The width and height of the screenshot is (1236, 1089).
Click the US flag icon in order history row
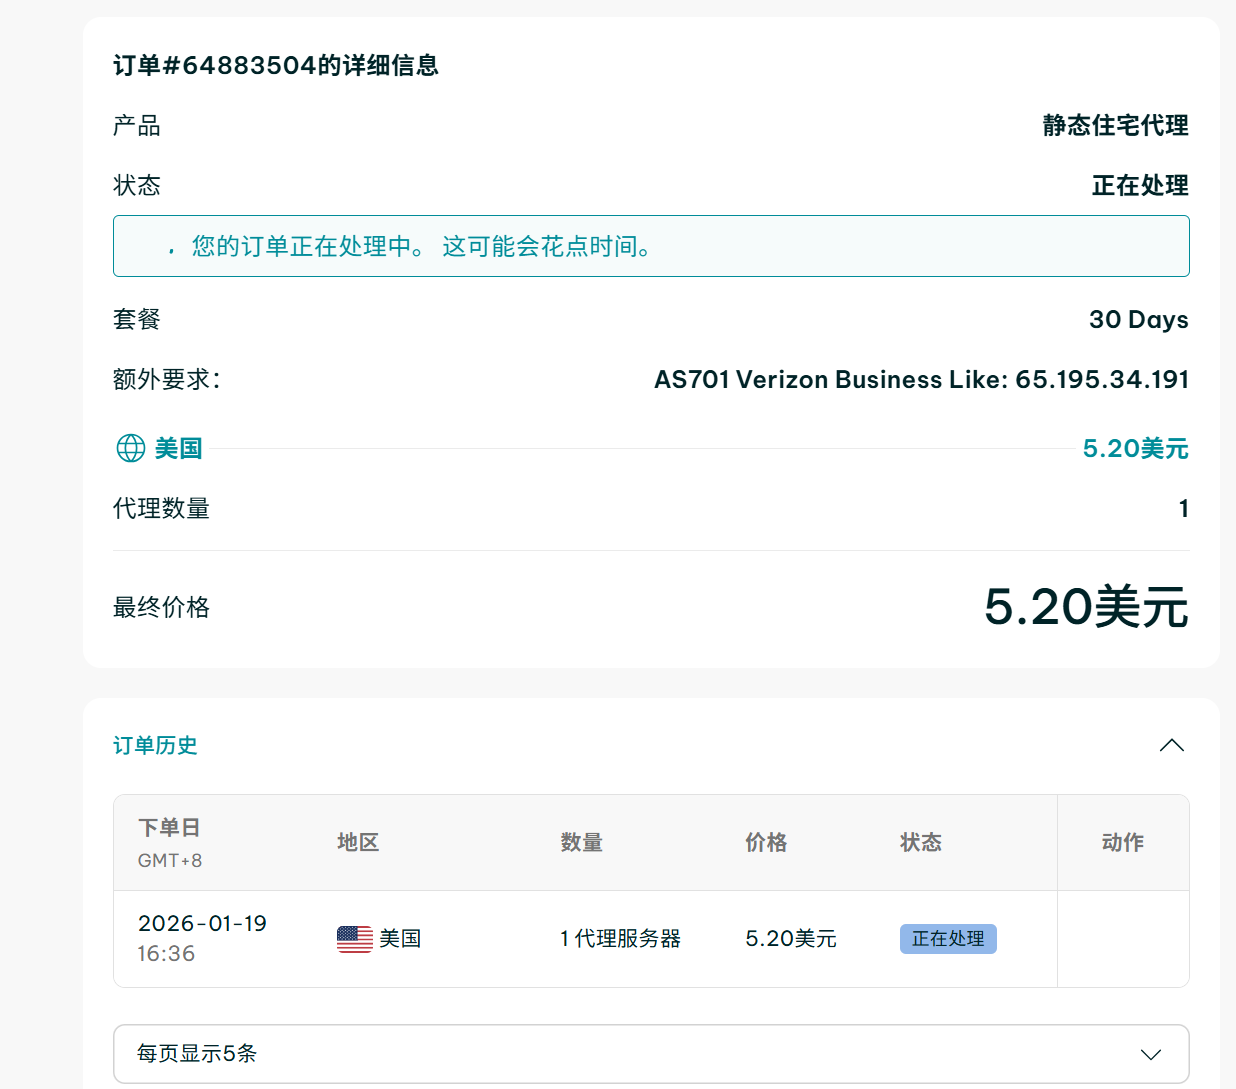pos(352,938)
